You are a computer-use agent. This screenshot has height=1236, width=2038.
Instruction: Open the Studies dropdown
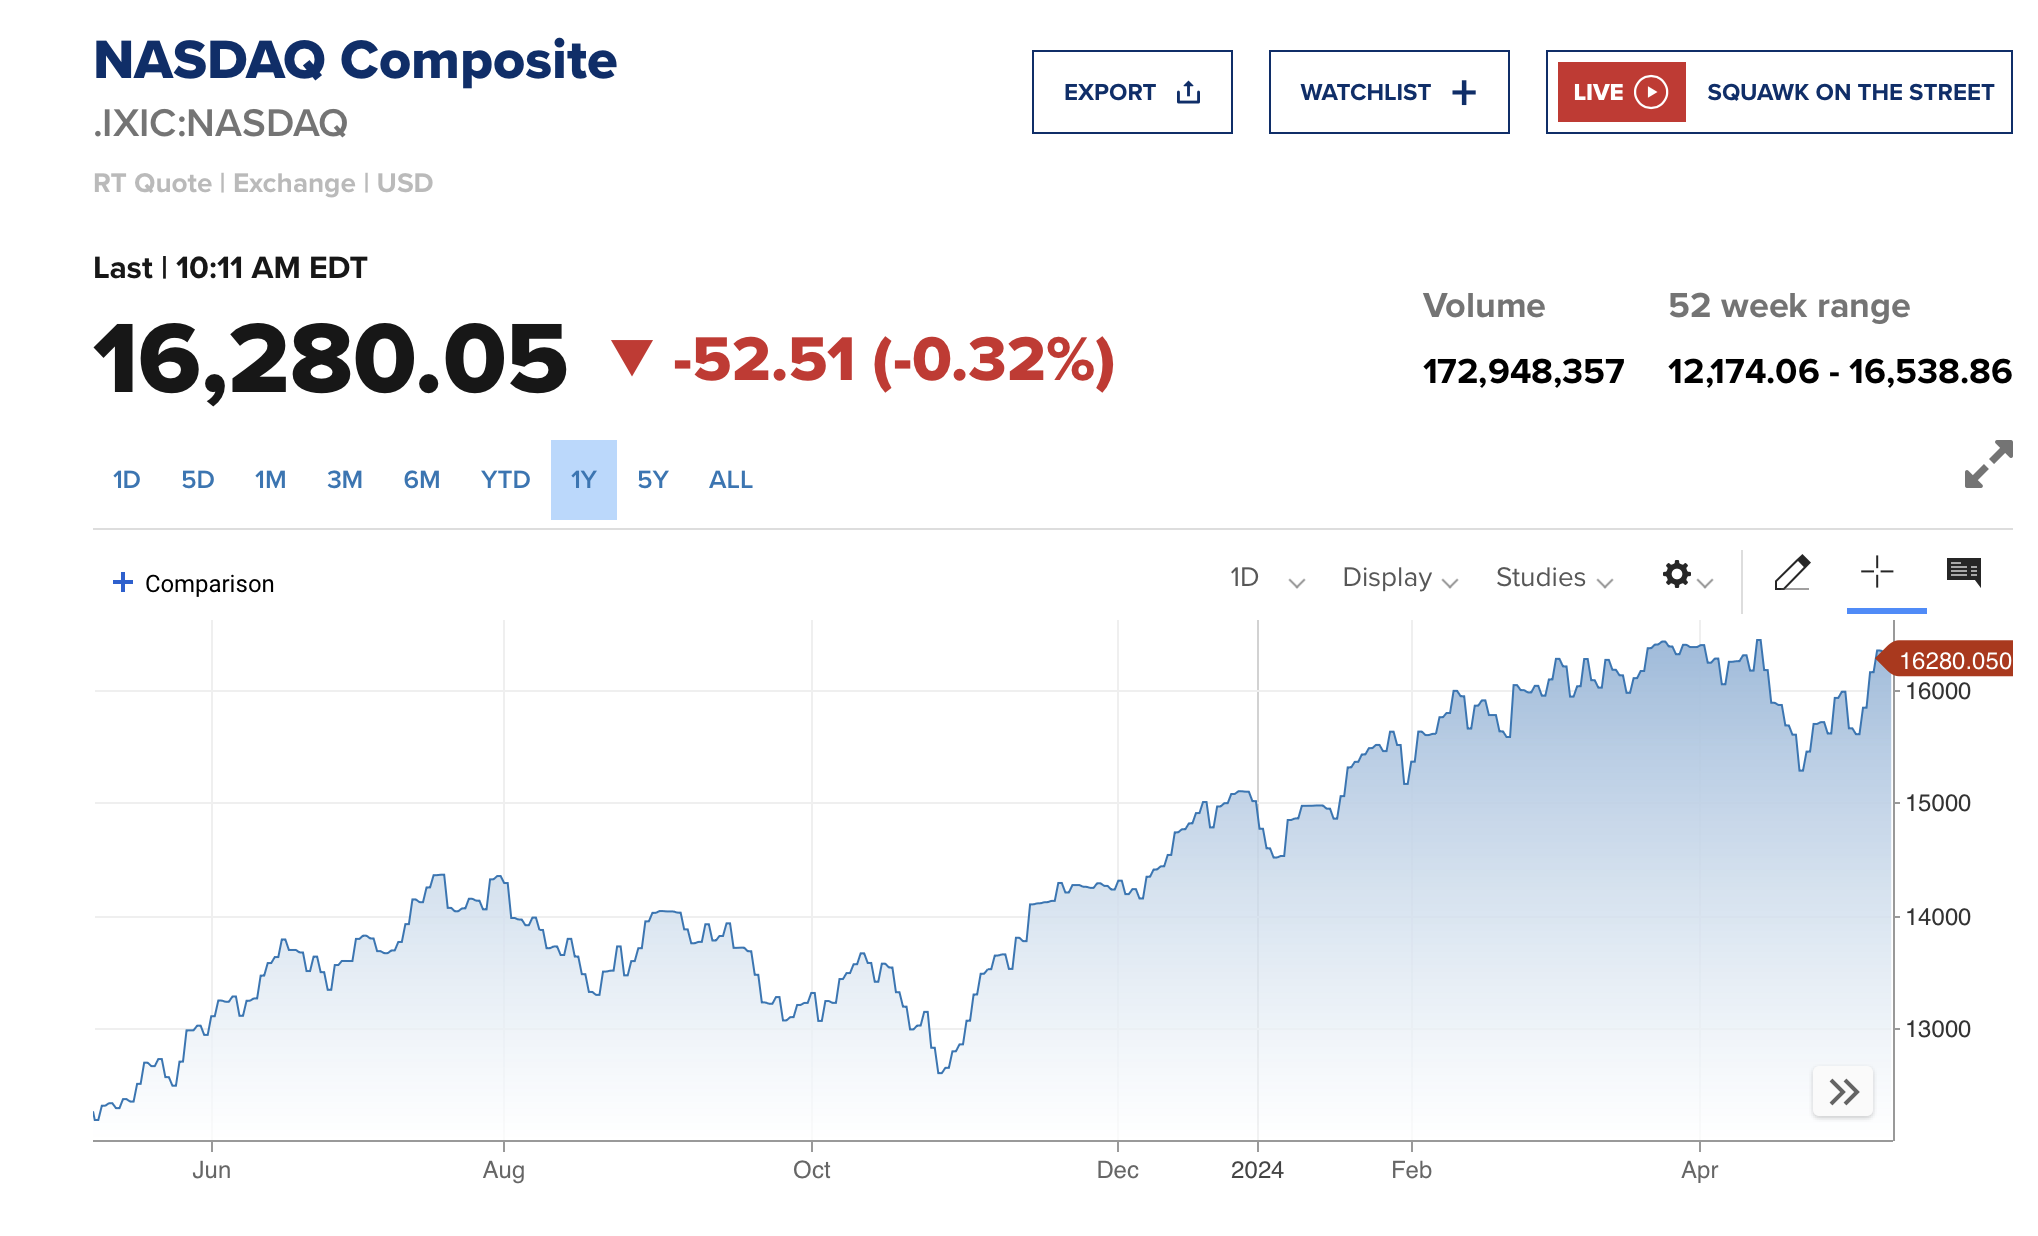1553,578
